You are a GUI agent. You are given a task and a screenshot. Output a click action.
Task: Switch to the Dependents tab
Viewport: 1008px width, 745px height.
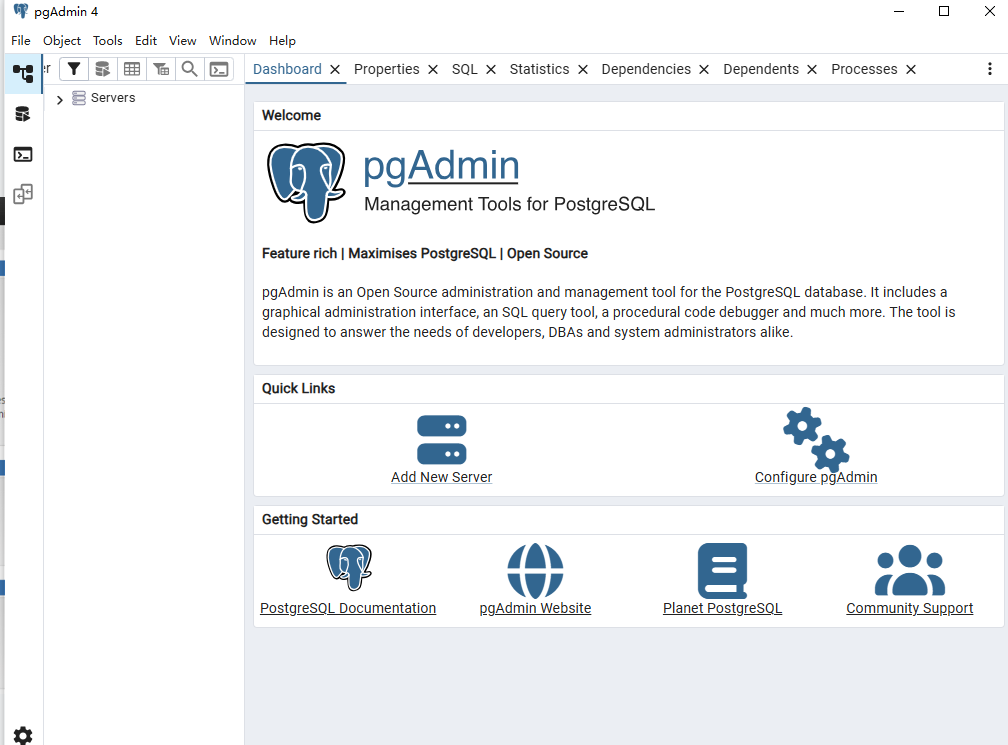click(x=761, y=69)
